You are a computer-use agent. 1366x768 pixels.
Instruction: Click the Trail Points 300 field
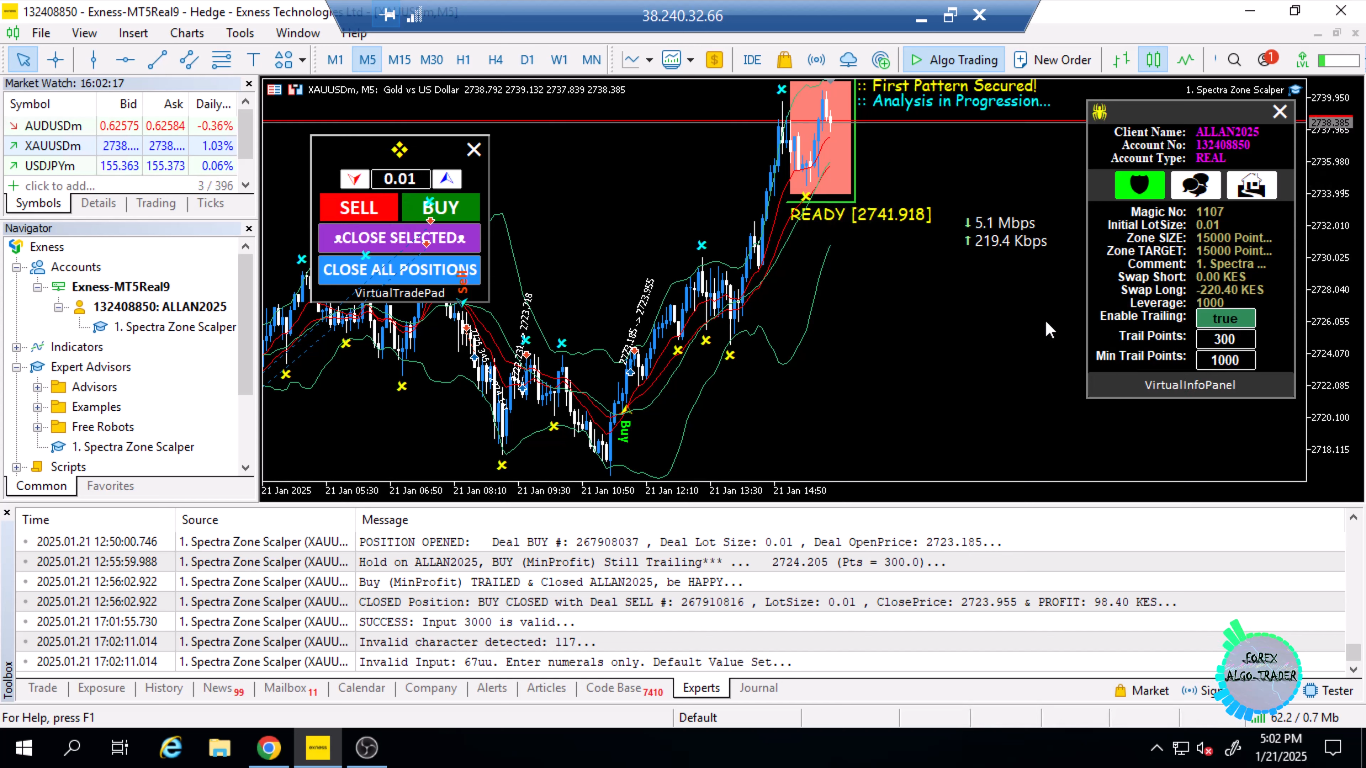tap(1225, 339)
